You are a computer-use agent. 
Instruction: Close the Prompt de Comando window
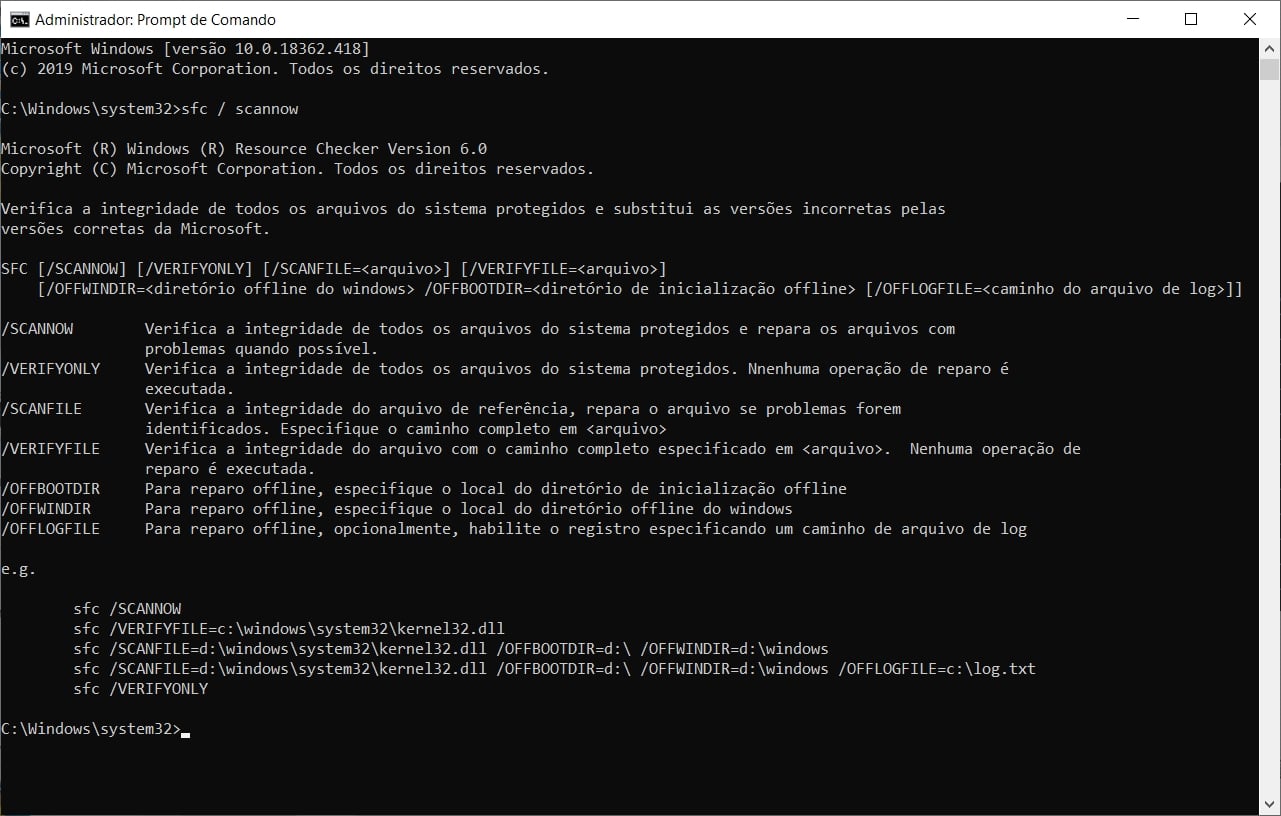tap(1249, 19)
